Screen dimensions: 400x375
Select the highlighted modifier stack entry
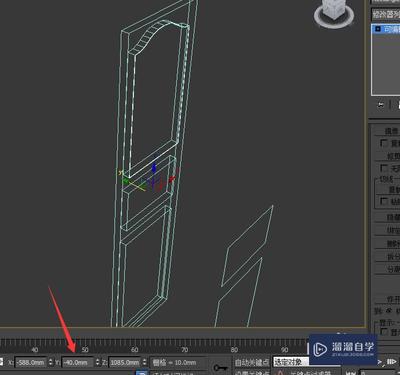coord(386,29)
